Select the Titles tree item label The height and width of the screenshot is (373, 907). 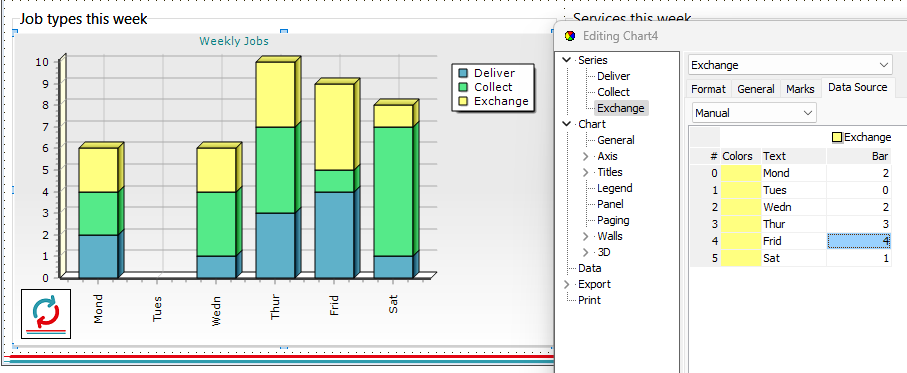click(610, 172)
